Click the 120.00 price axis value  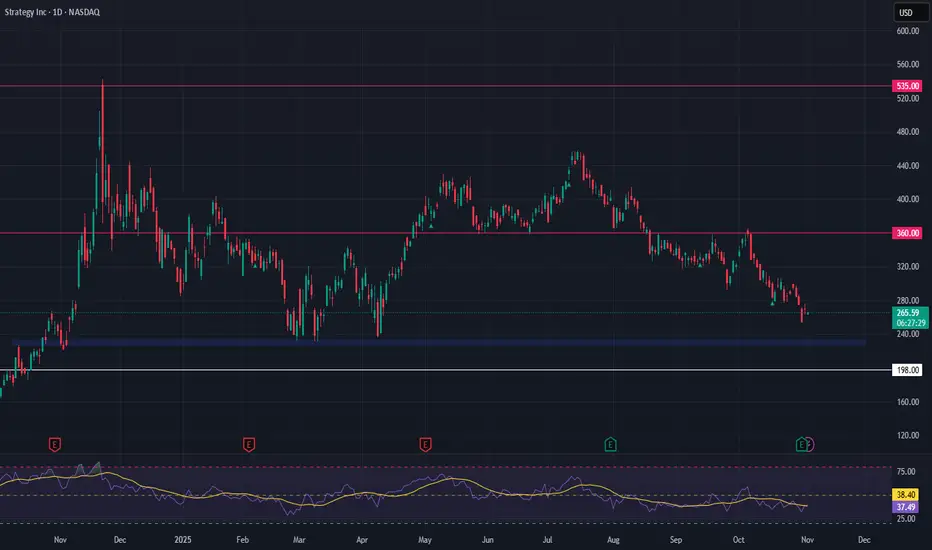click(x=908, y=435)
